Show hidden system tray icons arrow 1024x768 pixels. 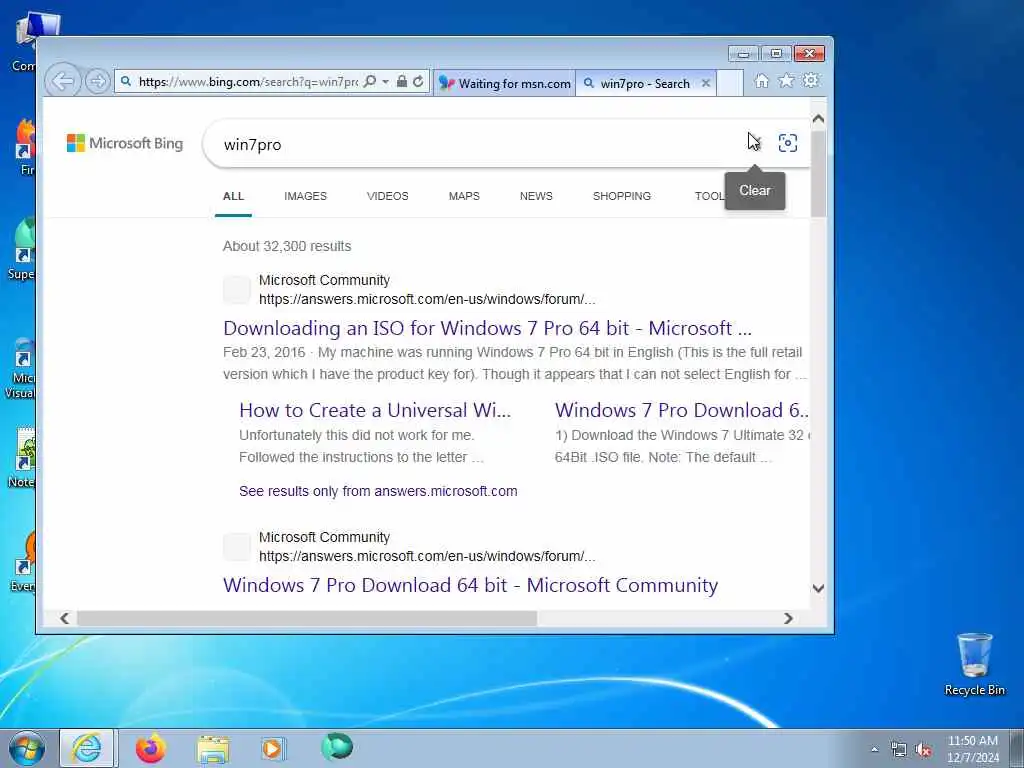click(x=874, y=750)
